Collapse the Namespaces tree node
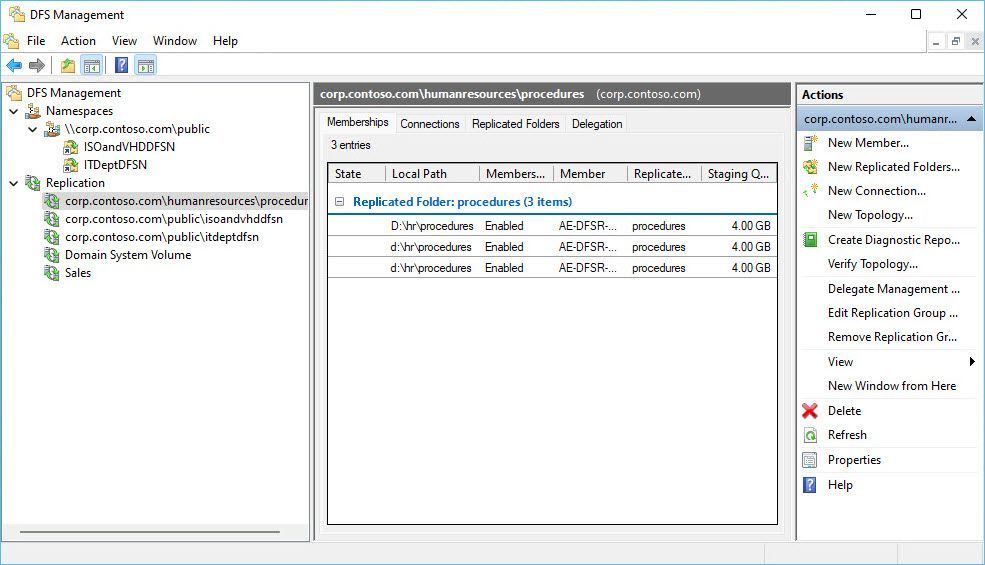This screenshot has width=985, height=565. pyautogui.click(x=14, y=111)
